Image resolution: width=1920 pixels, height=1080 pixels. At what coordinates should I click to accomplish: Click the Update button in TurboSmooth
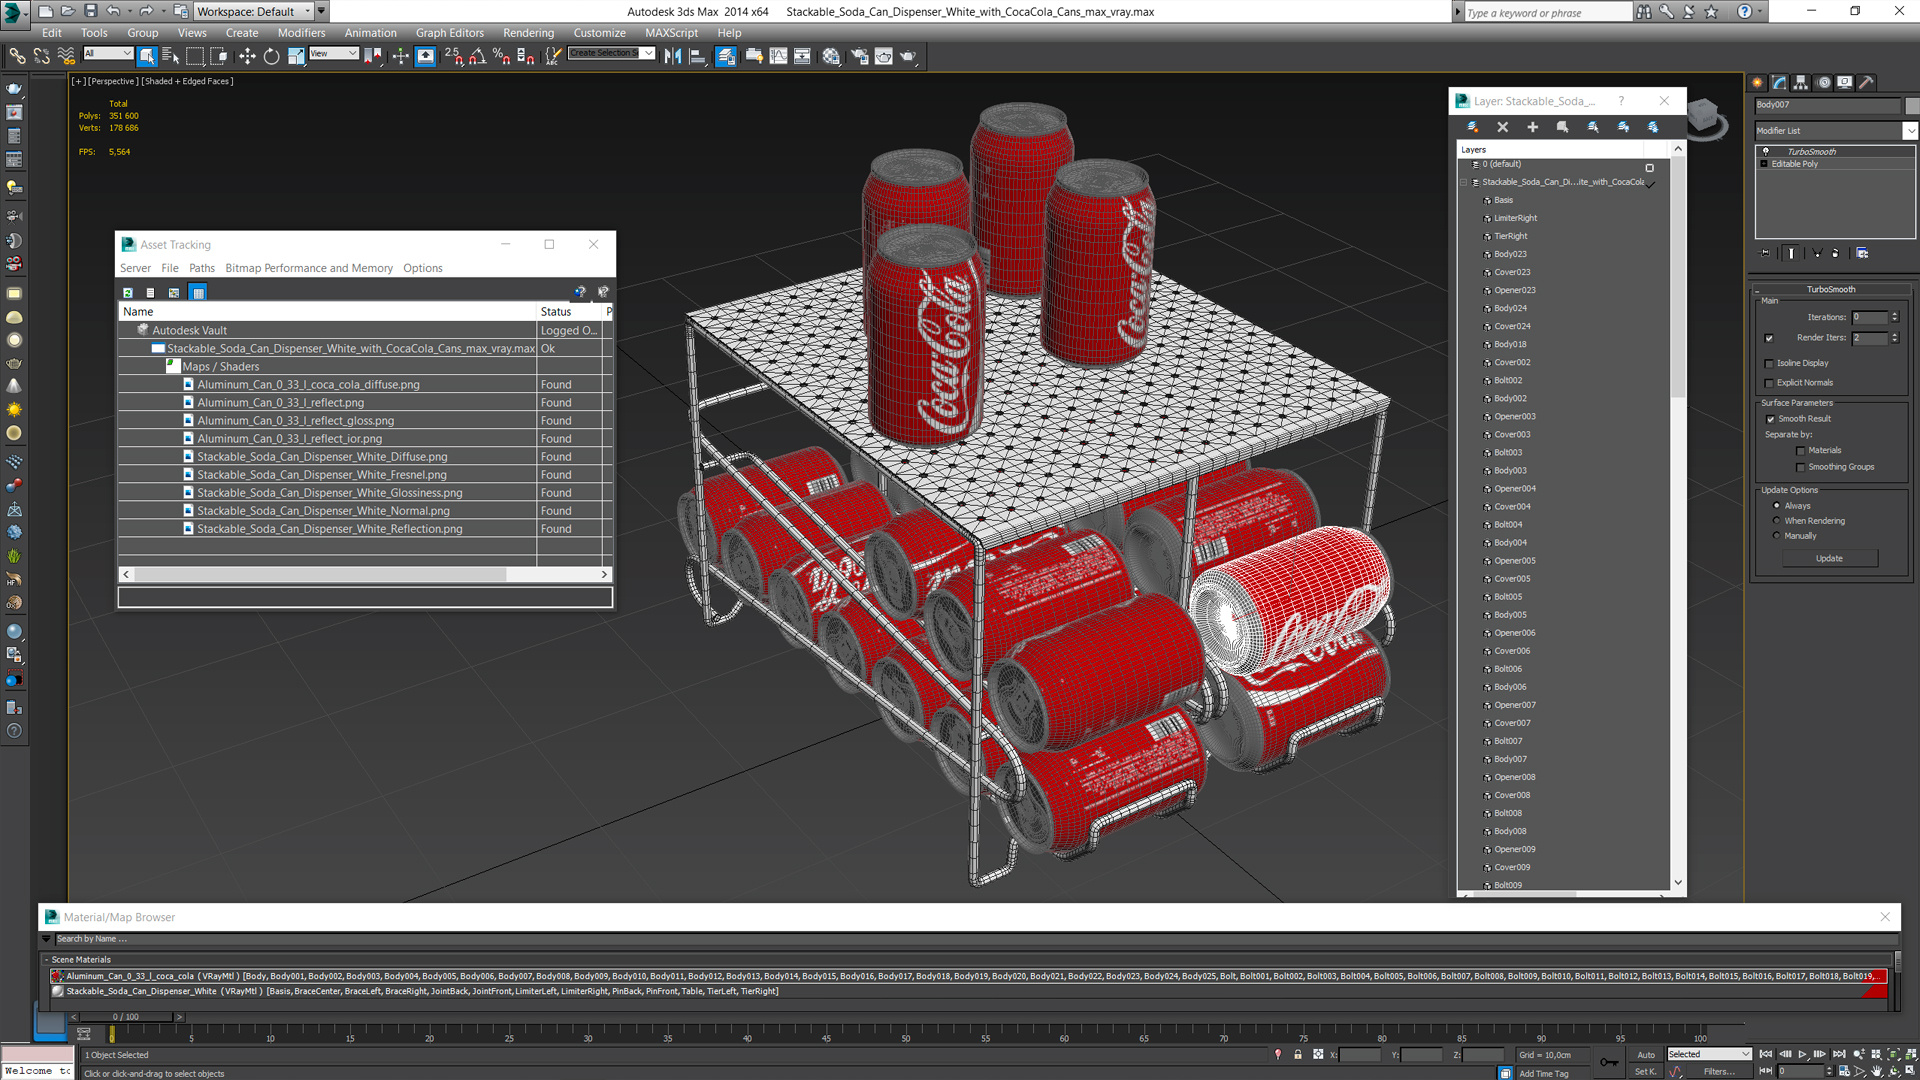[x=1829, y=558]
